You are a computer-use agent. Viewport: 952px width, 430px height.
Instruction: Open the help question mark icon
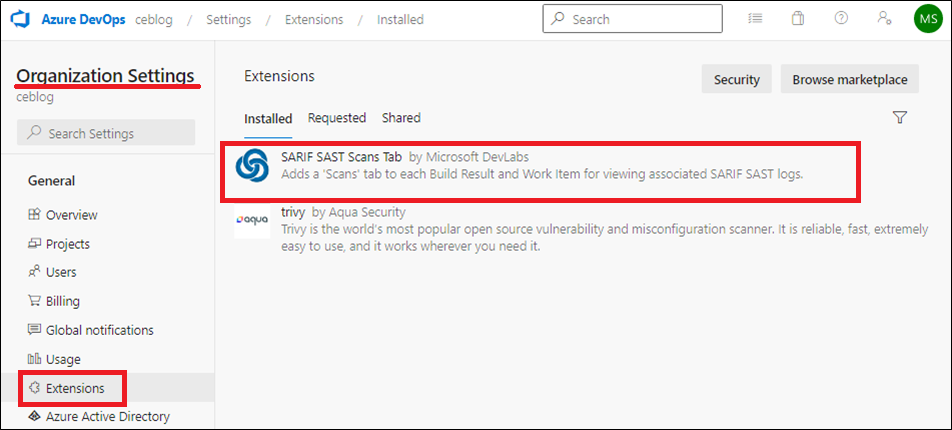point(841,19)
